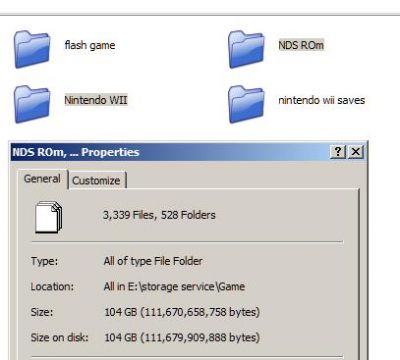Click the 'Location:' field label
The height and width of the screenshot is (360, 400).
click(x=52, y=286)
